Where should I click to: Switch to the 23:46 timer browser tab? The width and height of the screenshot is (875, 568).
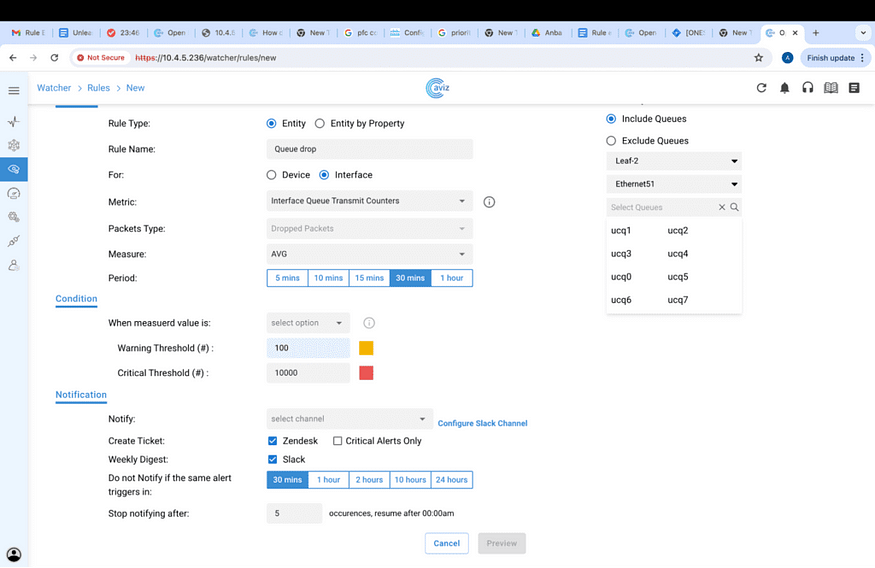(124, 33)
